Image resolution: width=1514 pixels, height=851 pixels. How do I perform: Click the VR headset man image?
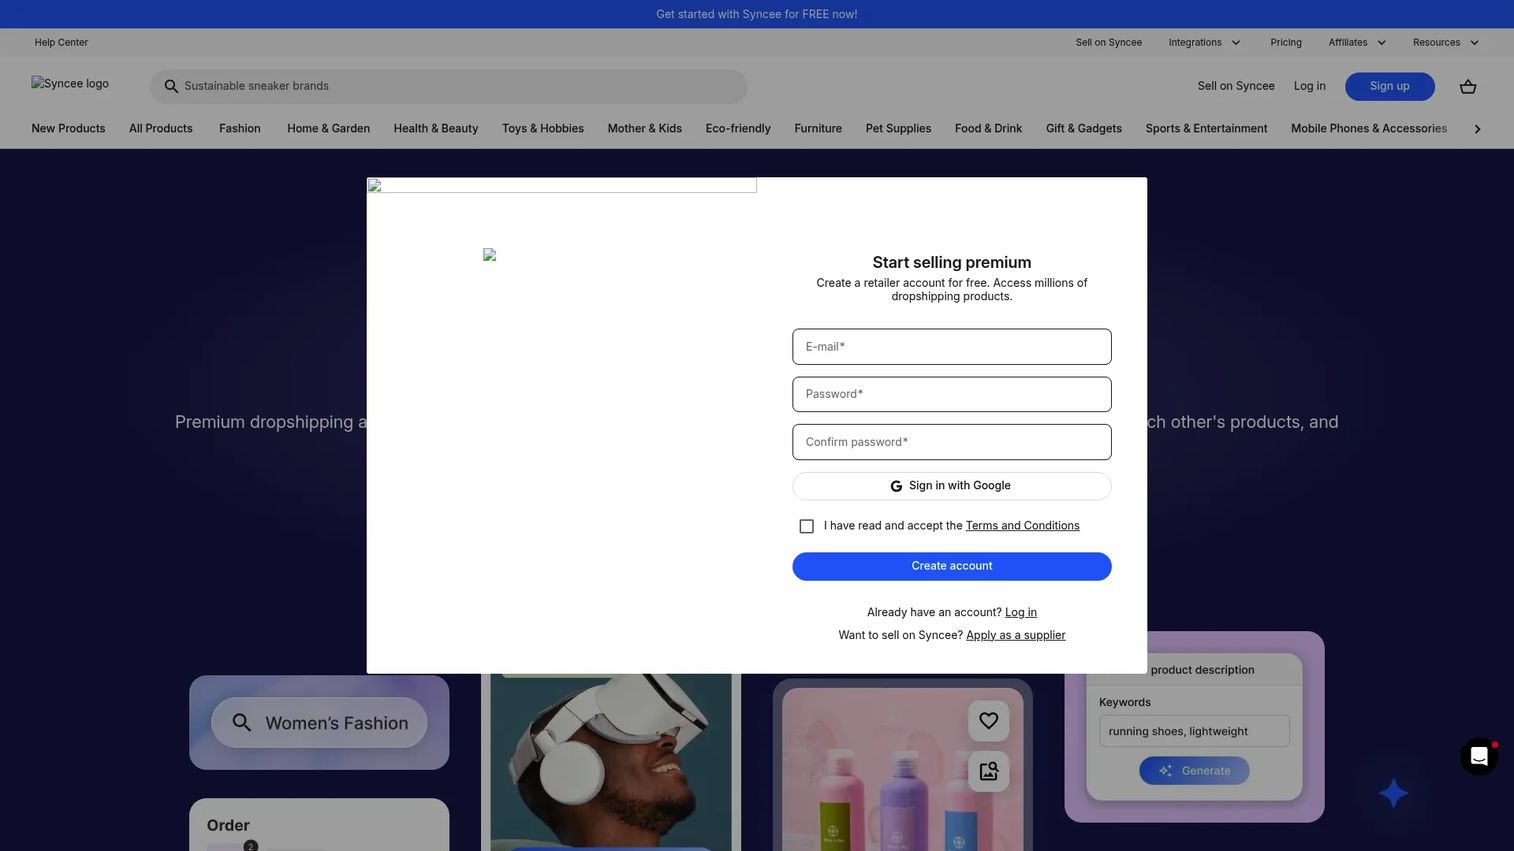point(611,762)
